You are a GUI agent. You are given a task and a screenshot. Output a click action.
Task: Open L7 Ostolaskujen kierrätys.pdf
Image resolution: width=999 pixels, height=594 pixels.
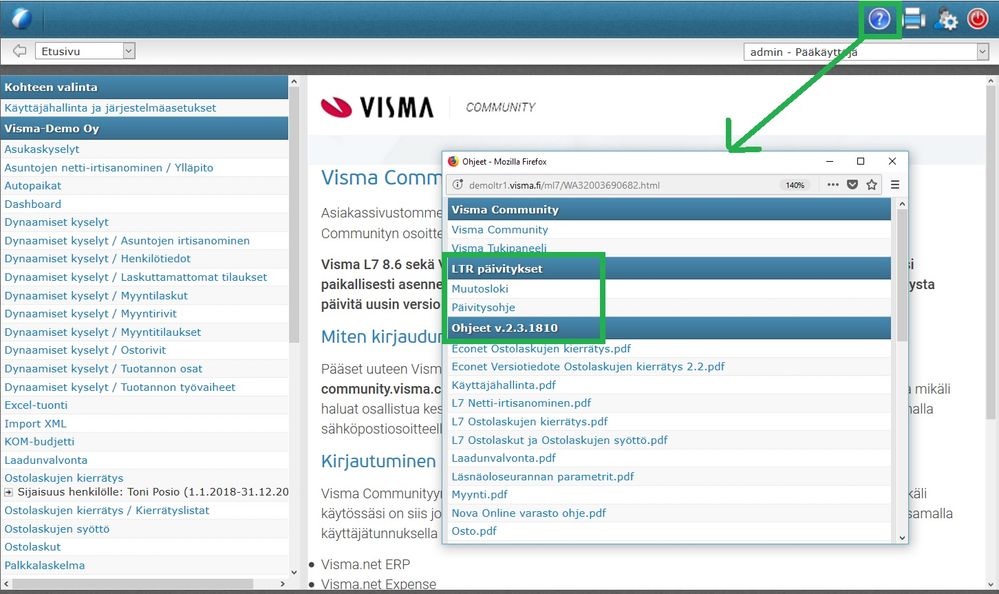[x=529, y=421]
